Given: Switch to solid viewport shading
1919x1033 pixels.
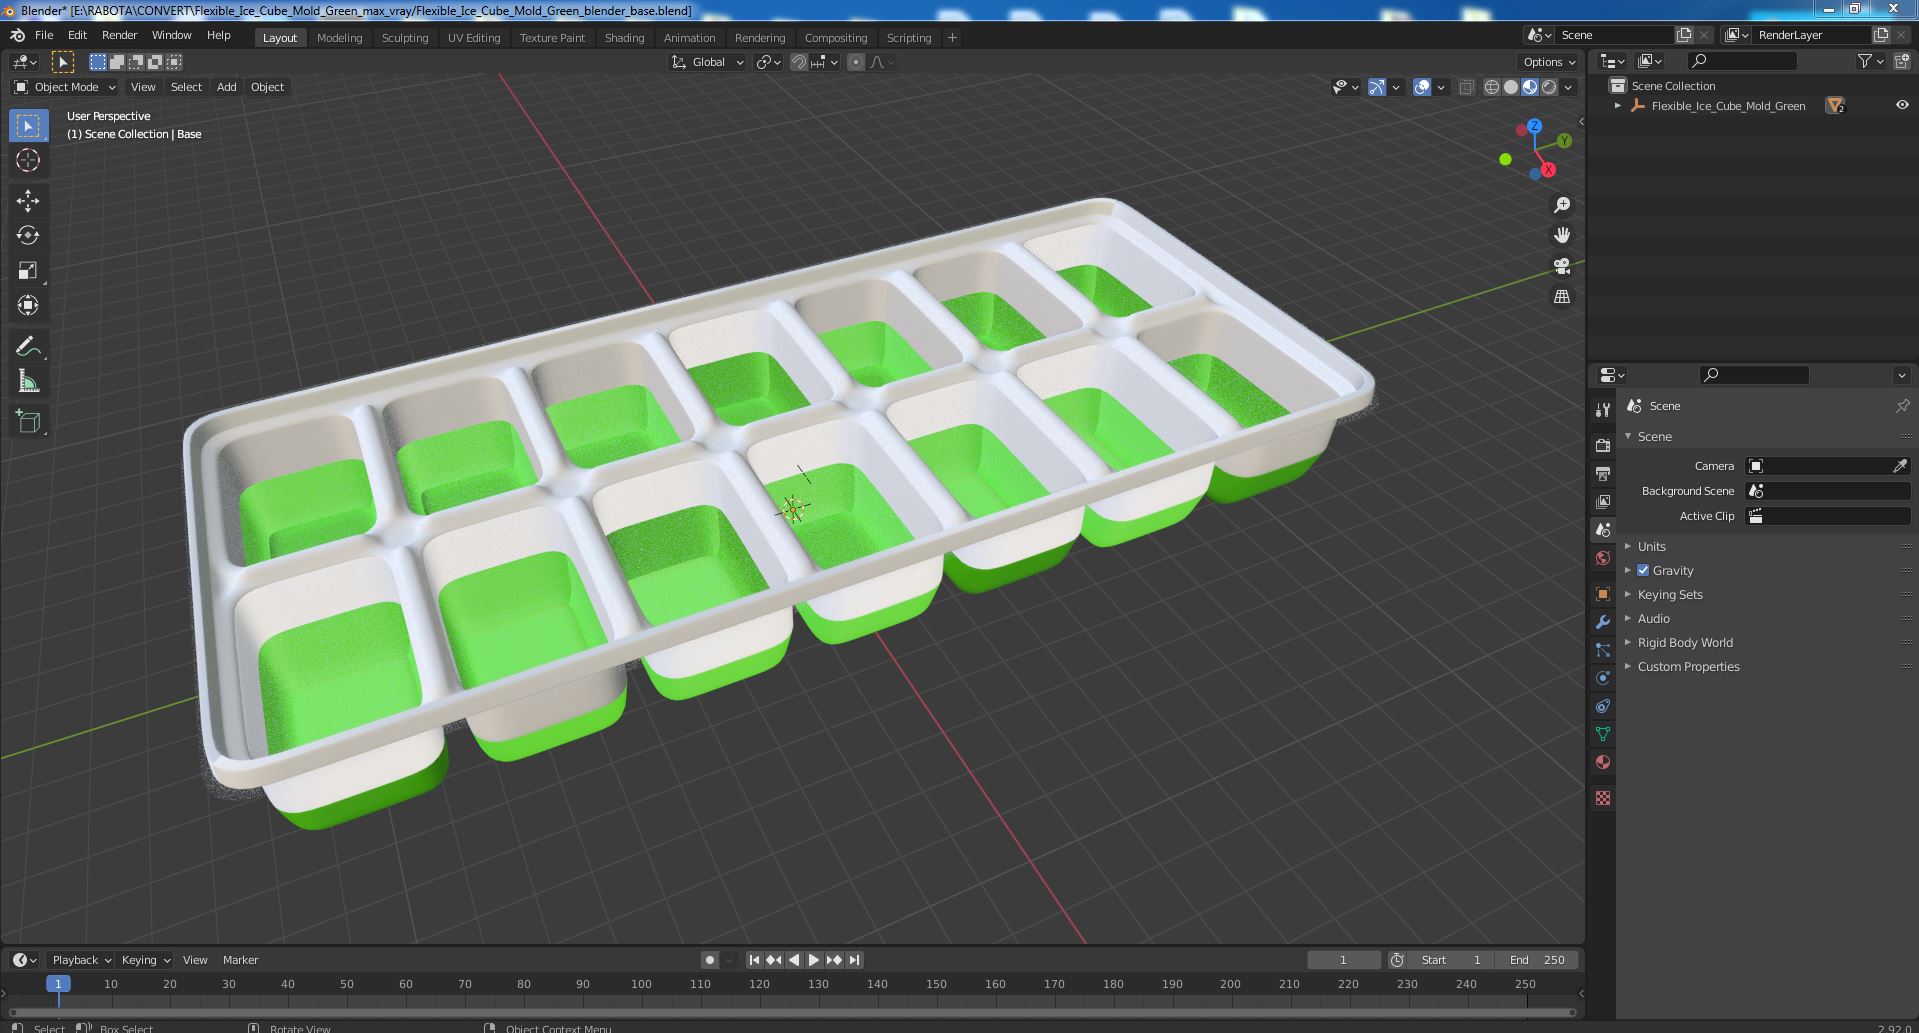Looking at the screenshot, I should (1511, 87).
